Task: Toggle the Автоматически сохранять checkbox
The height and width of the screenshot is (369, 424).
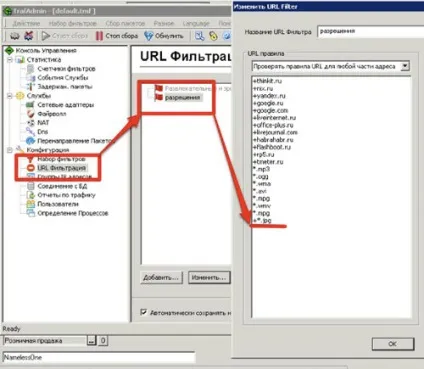Action: tap(144, 312)
